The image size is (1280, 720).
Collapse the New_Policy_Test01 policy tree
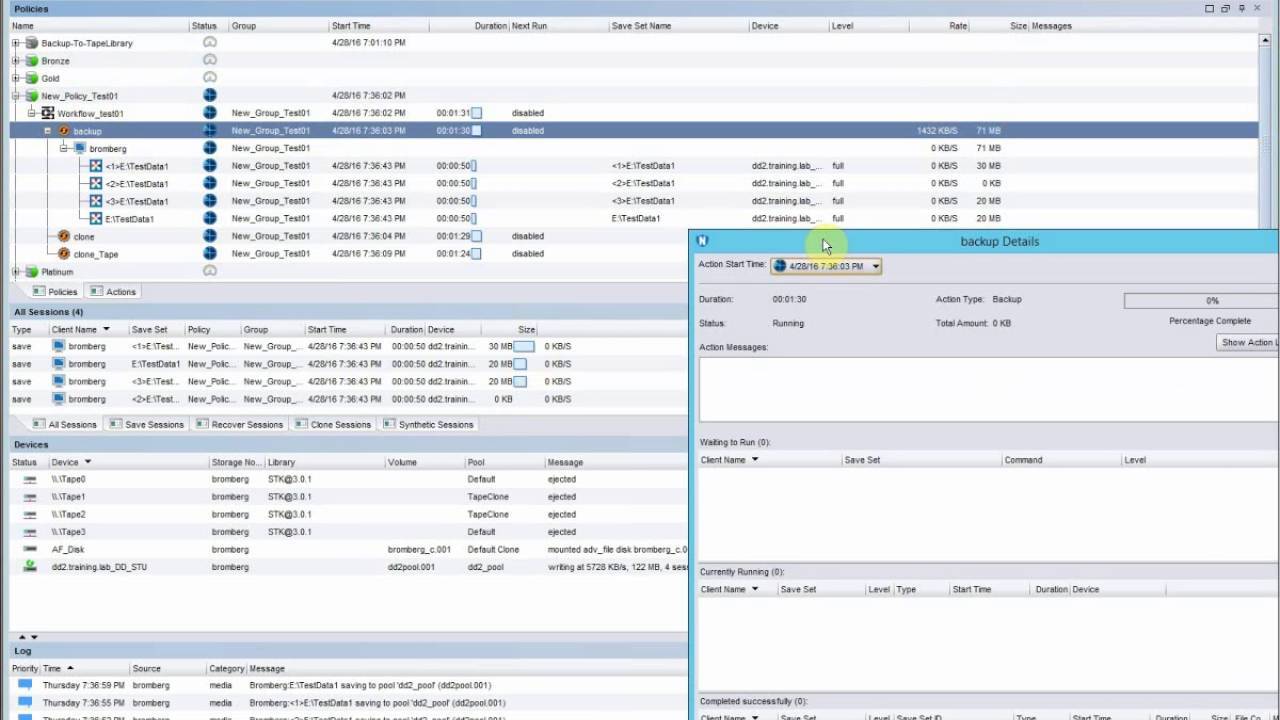click(15, 95)
